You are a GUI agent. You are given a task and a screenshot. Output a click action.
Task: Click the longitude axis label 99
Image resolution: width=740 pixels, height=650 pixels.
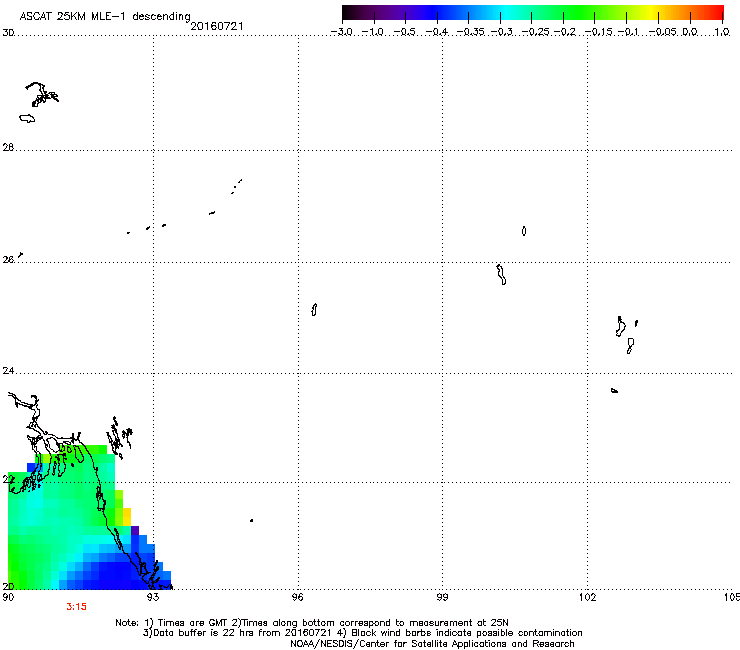click(x=442, y=597)
